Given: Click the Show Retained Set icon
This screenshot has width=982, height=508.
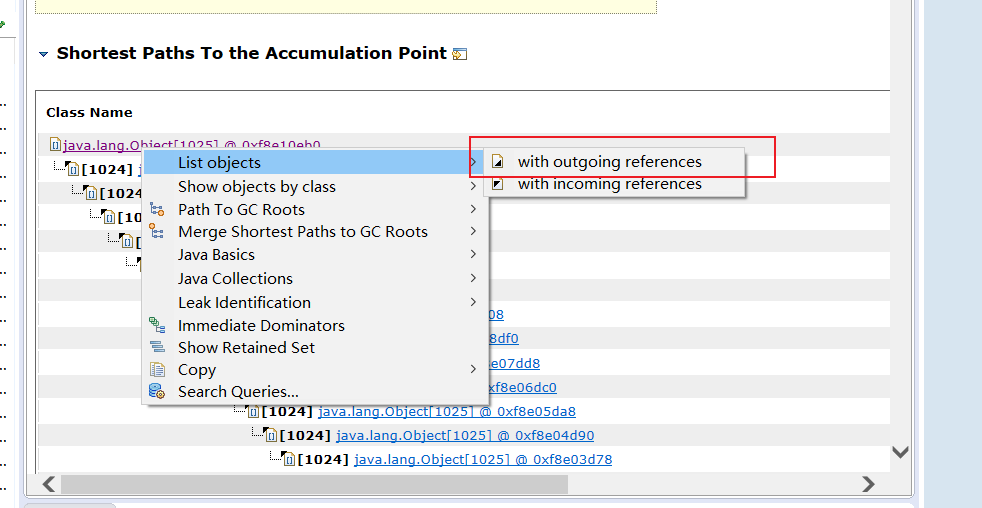Looking at the screenshot, I should point(157,347).
